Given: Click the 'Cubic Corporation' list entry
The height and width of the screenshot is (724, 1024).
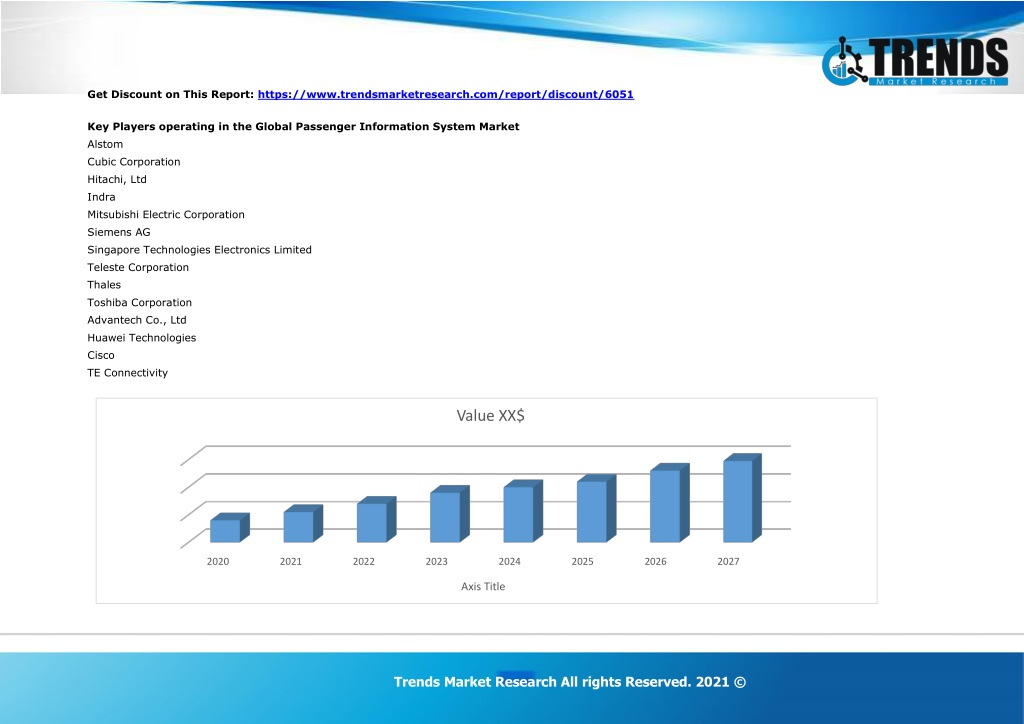Looking at the screenshot, I should click(x=134, y=162).
